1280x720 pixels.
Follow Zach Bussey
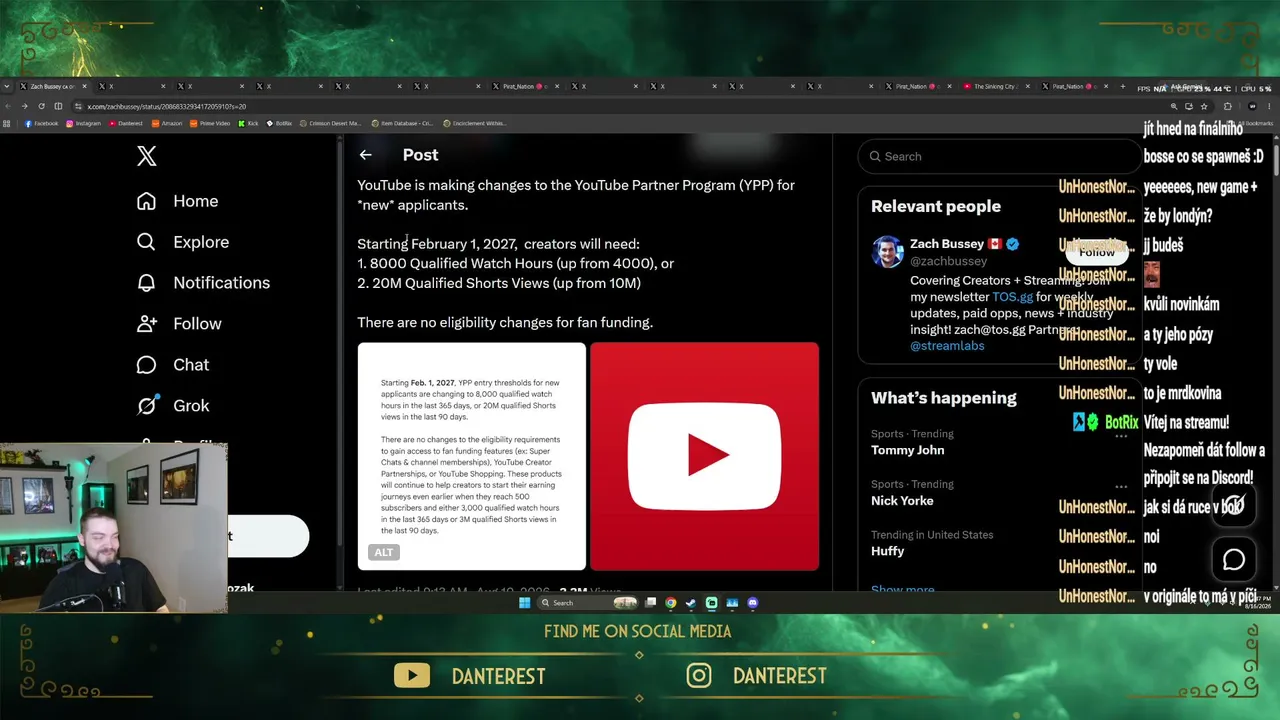tap(1096, 252)
